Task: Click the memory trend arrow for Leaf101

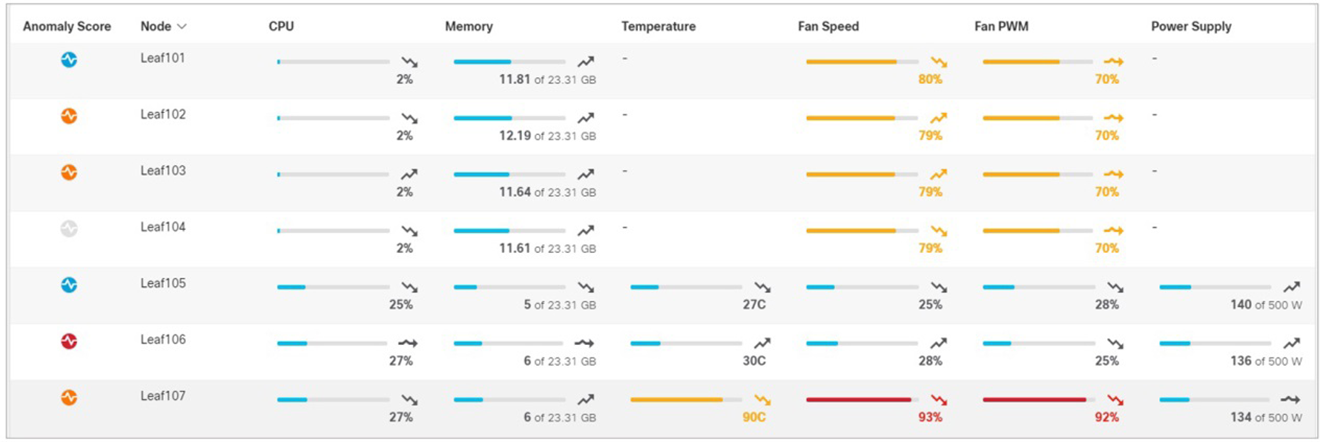Action: click(585, 62)
